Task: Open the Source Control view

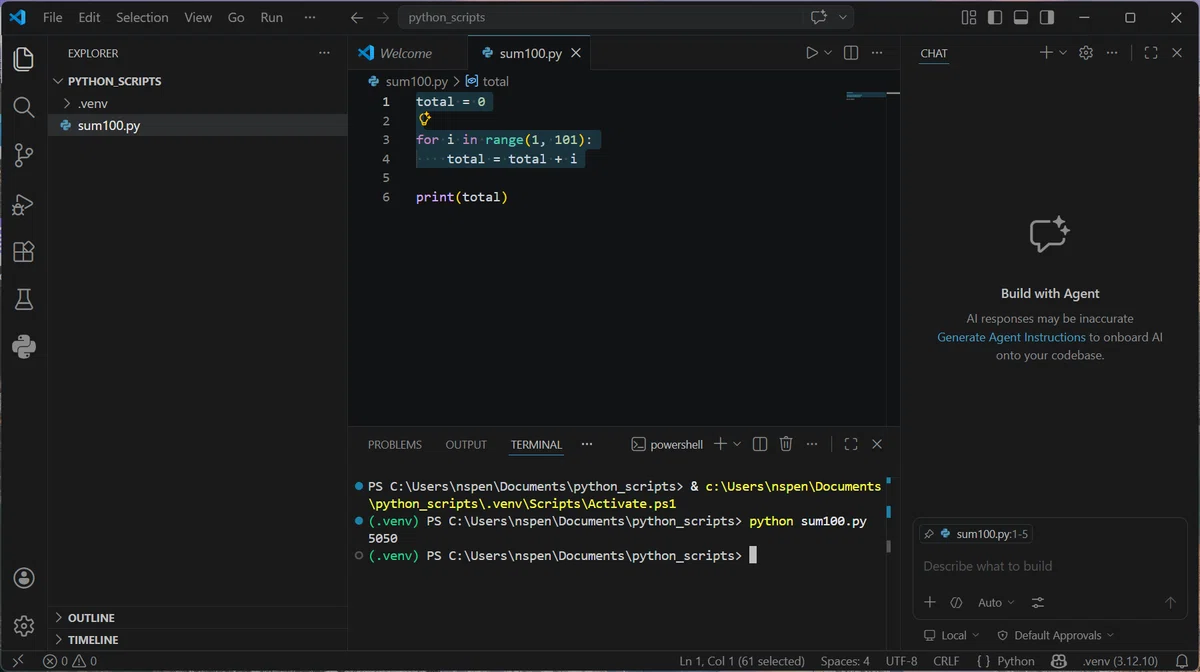Action: point(24,155)
